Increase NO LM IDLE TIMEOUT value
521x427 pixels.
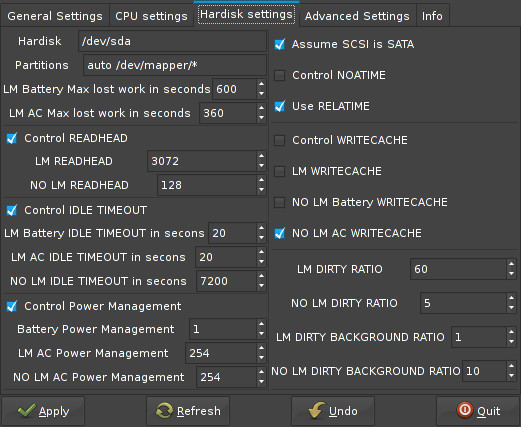[x=261, y=276]
